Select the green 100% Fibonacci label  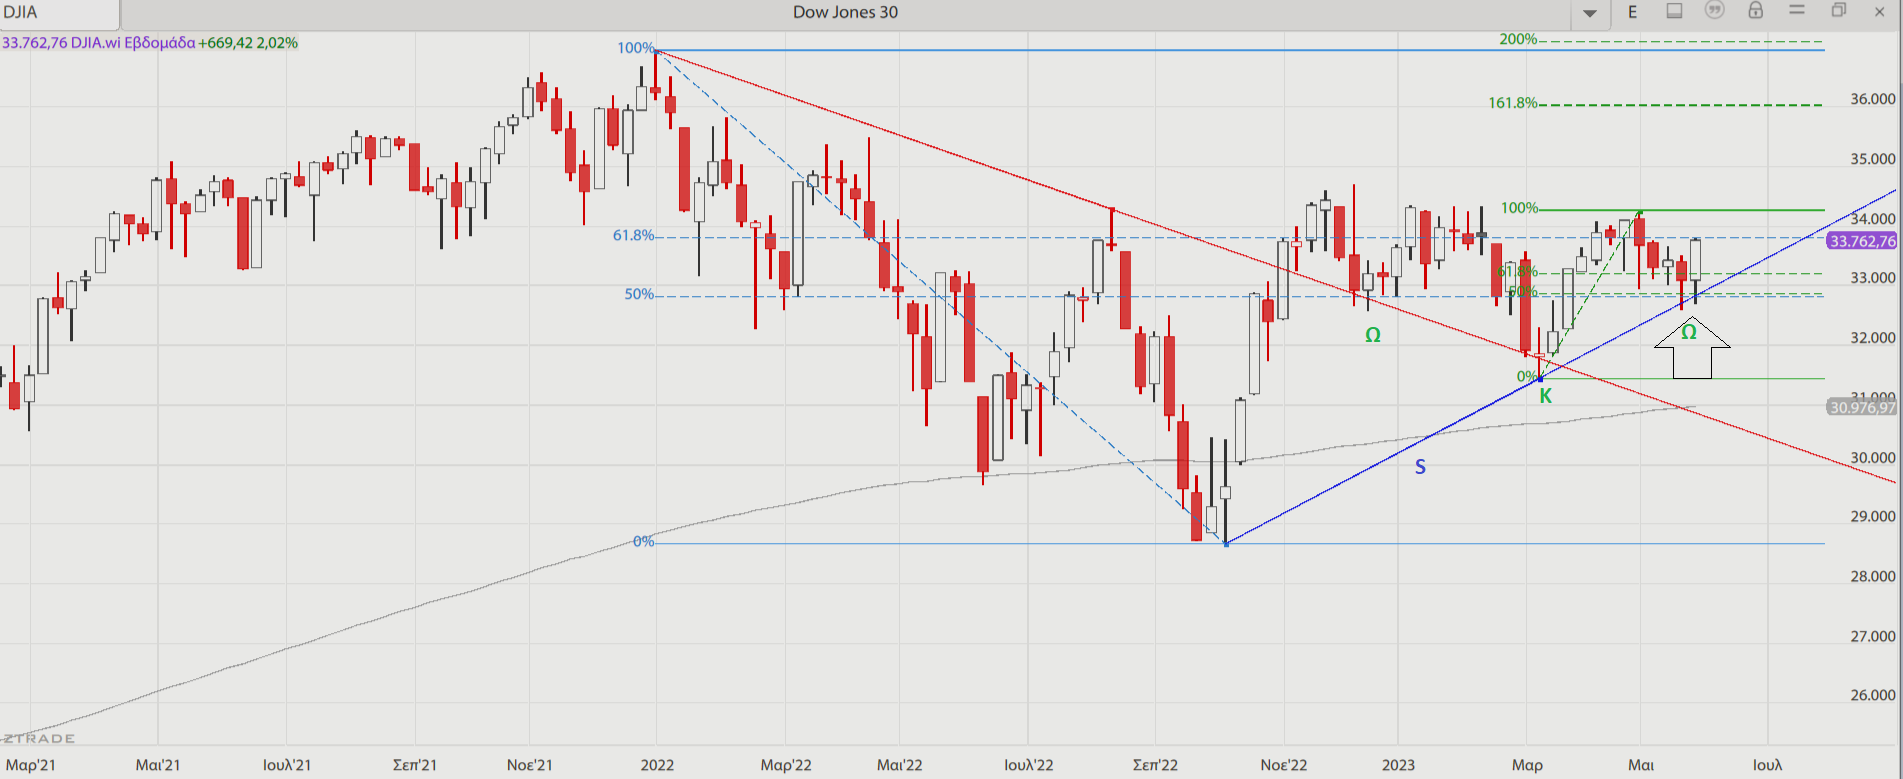1519,208
